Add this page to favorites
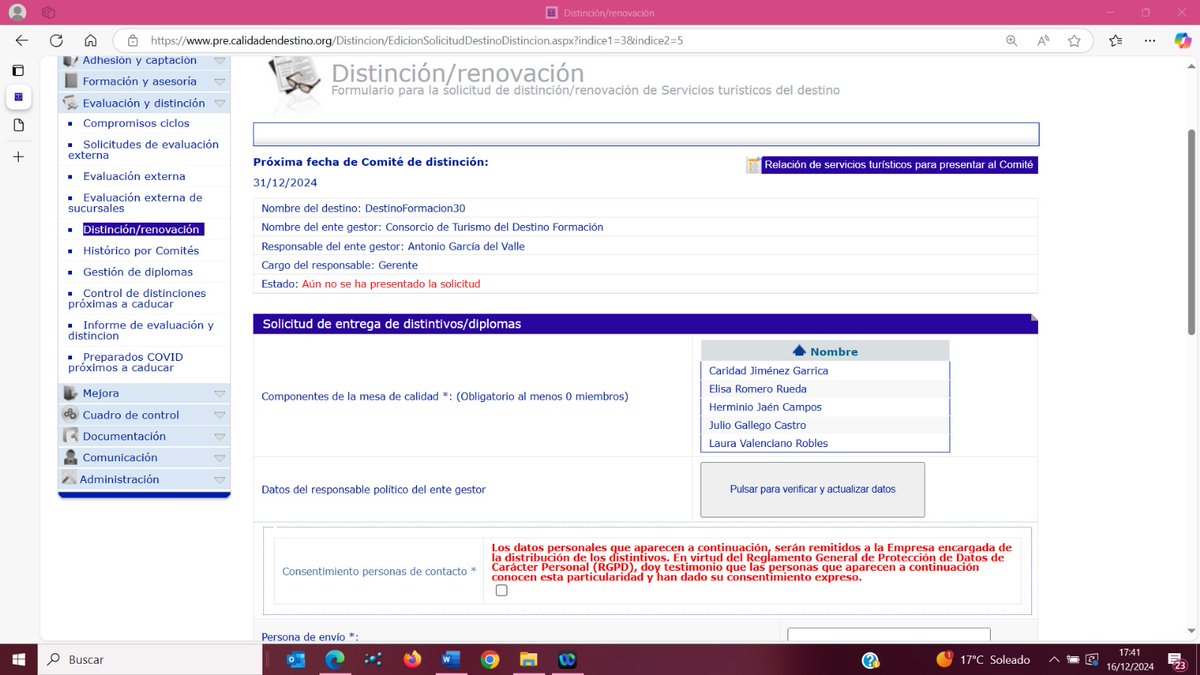 pos(1074,41)
